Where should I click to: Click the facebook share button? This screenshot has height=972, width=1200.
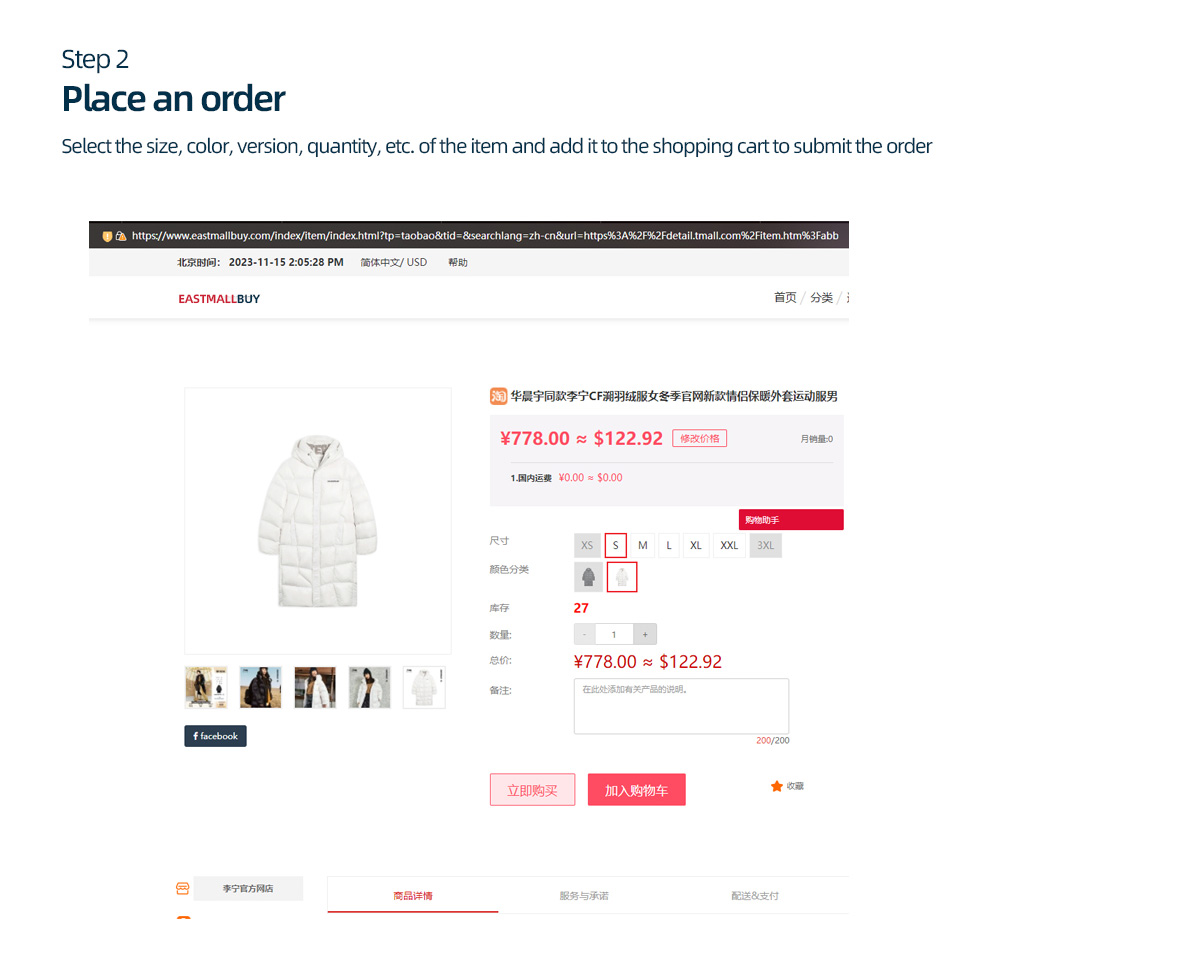click(x=215, y=736)
